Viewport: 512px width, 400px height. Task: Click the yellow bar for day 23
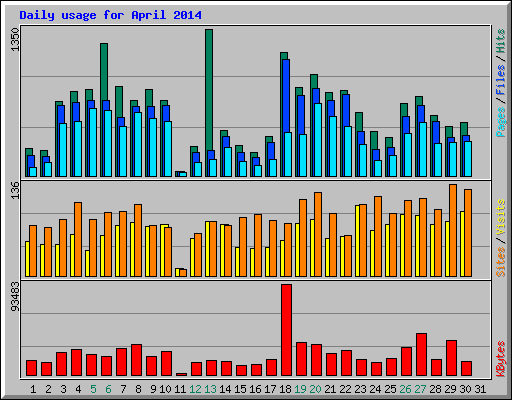357,241
